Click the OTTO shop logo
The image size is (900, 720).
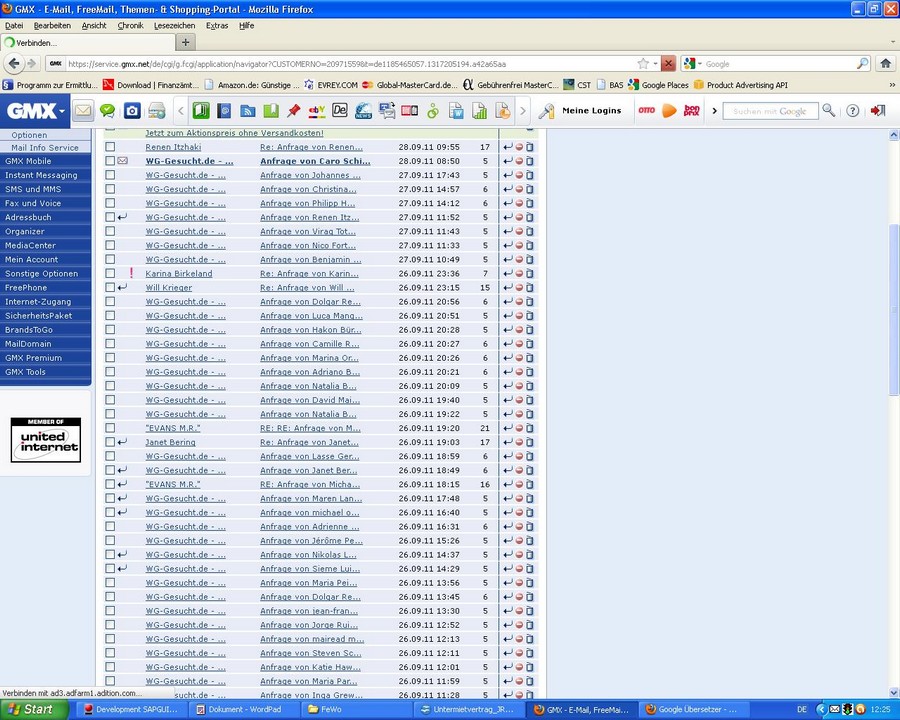pos(647,111)
